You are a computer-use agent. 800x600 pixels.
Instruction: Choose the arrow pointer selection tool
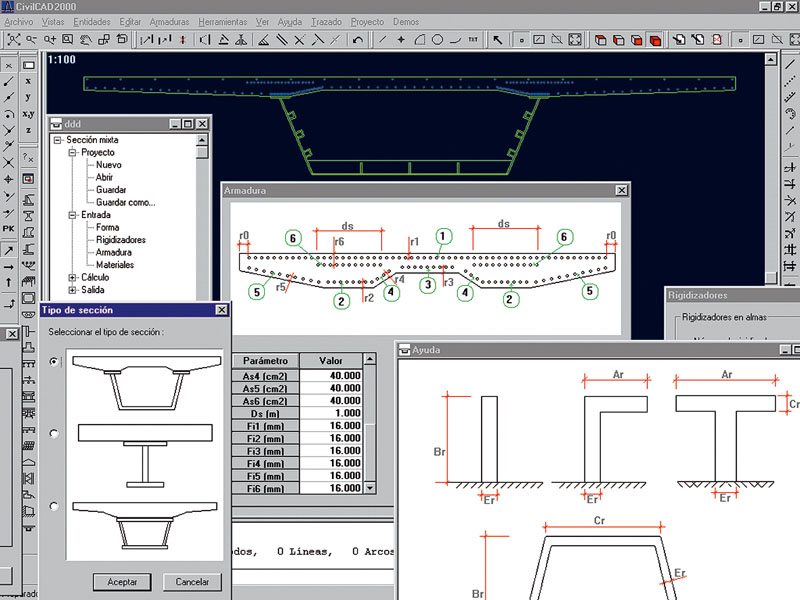pyautogui.click(x=498, y=41)
